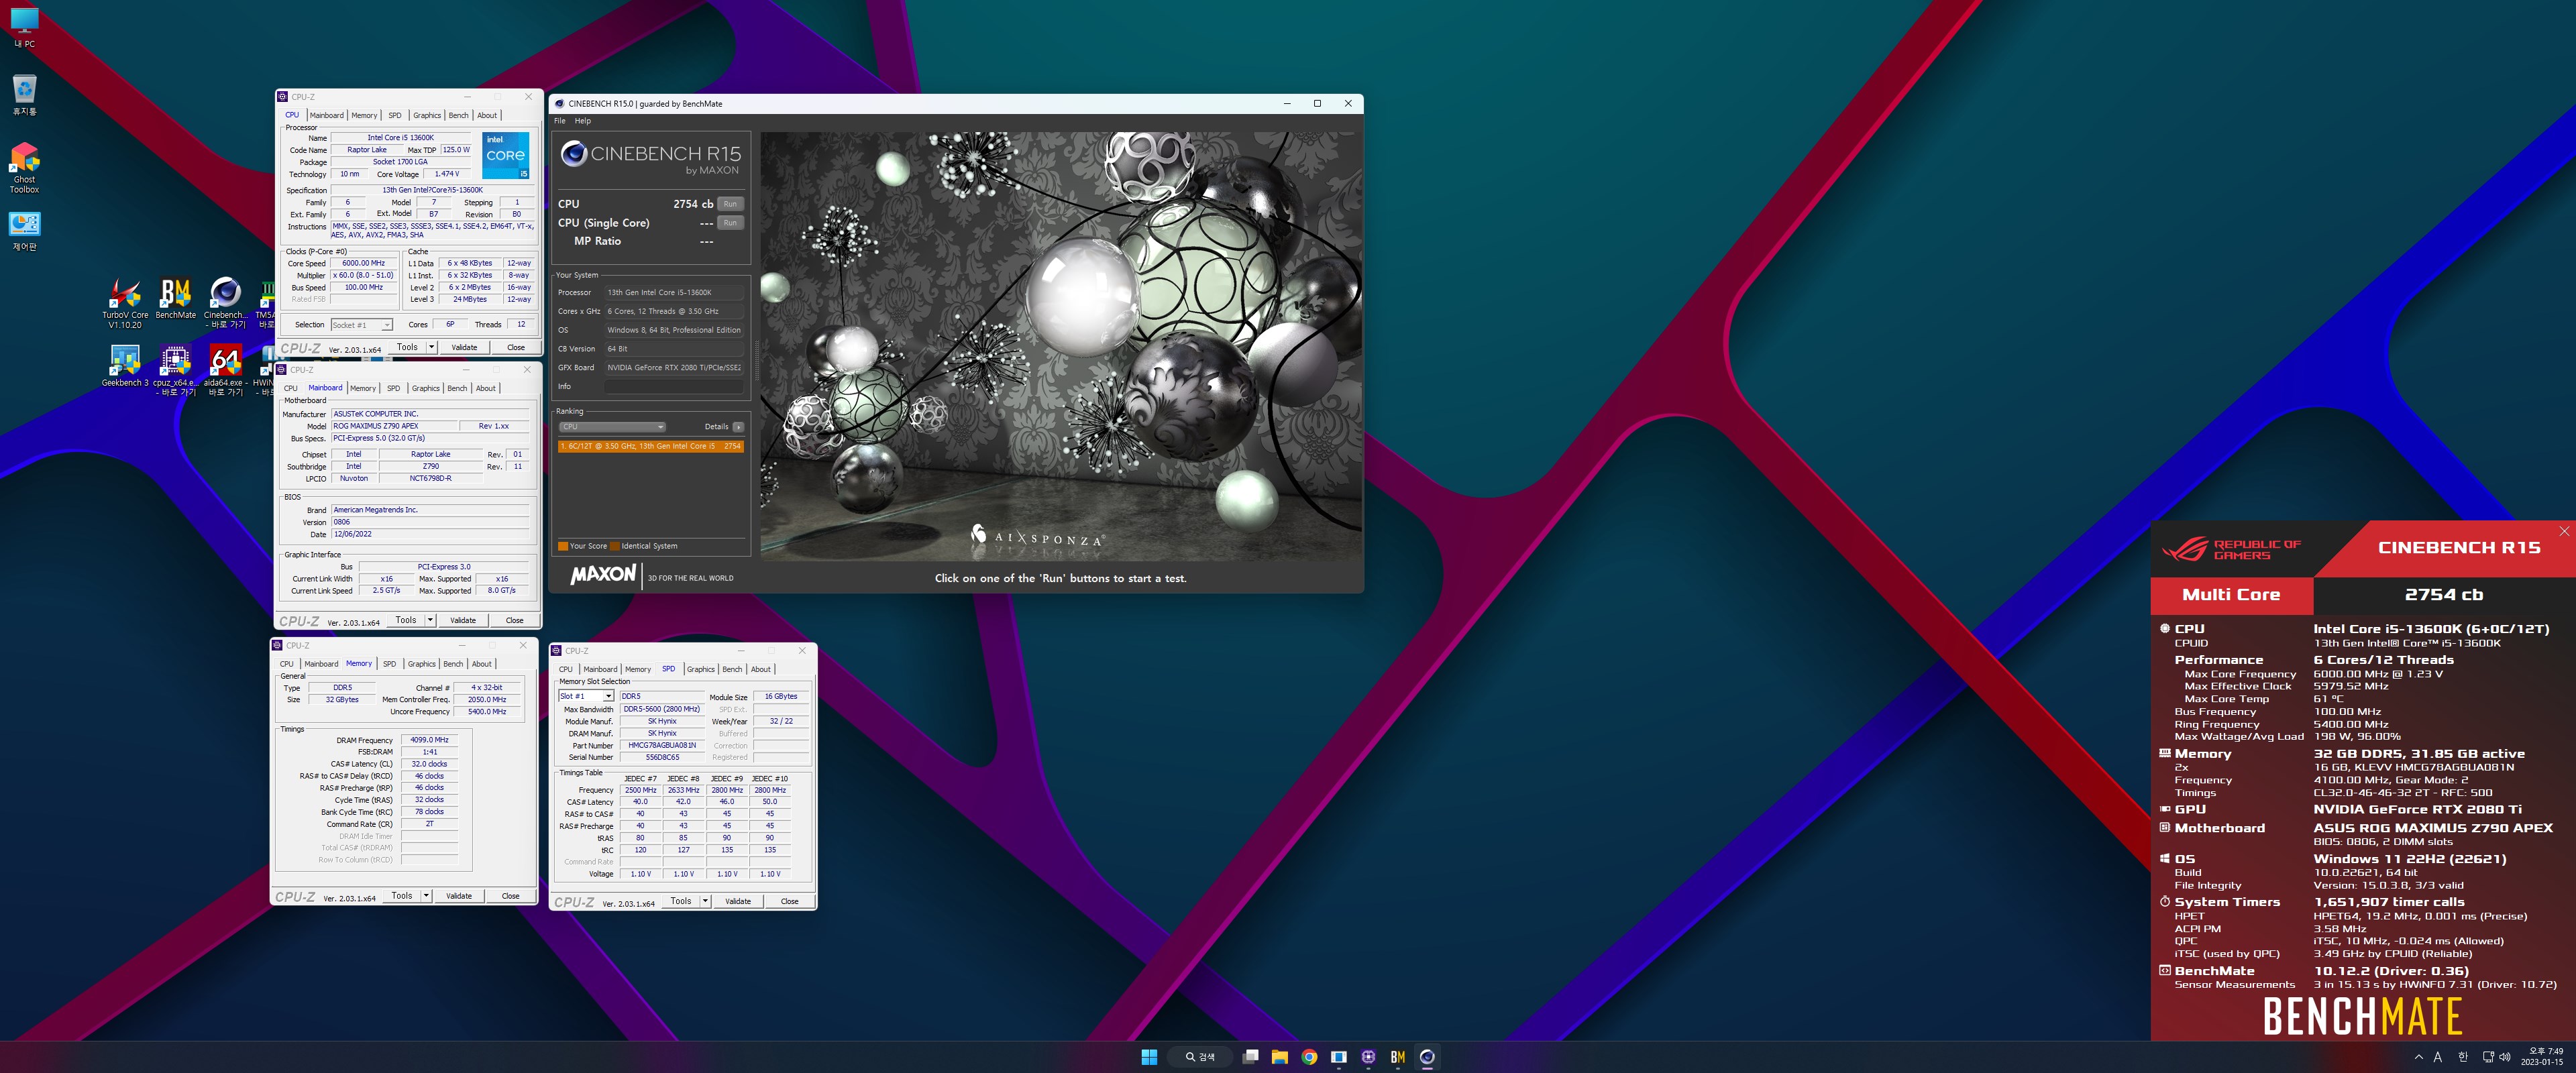Switch to Bench tab in top CPU-Z window
Image resolution: width=2576 pixels, height=1073 pixels.
point(458,115)
